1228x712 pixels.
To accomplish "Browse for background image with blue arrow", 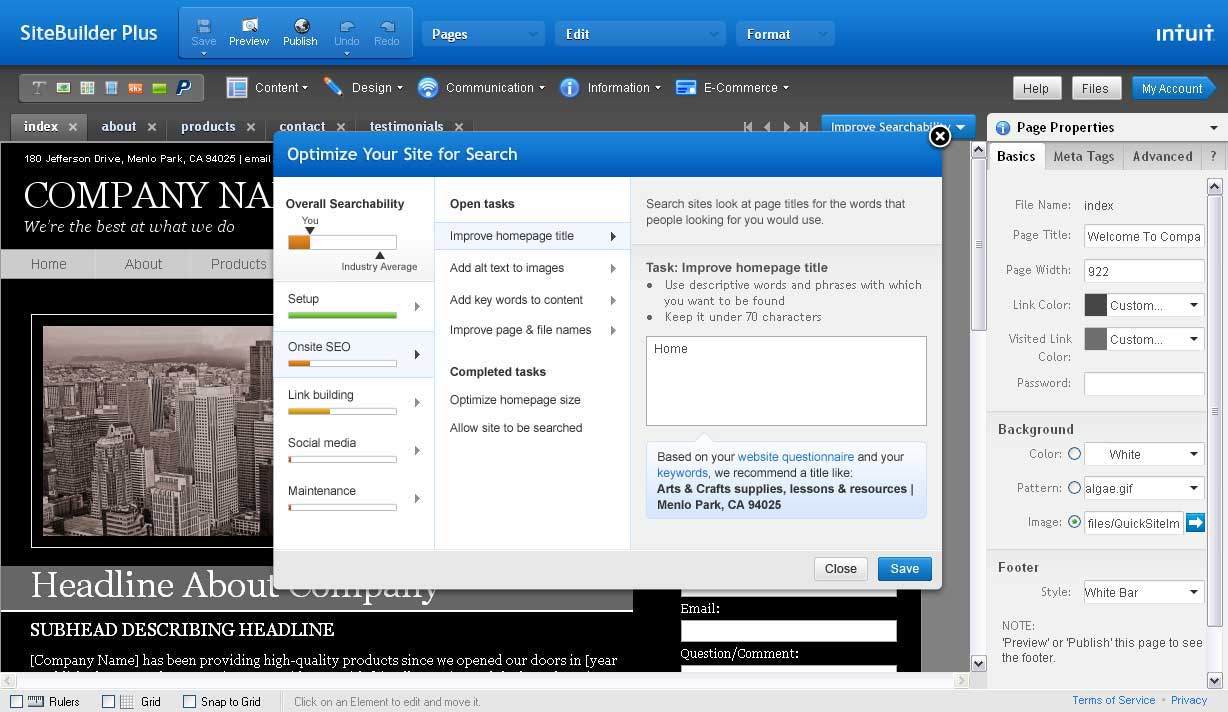I will click(1195, 522).
